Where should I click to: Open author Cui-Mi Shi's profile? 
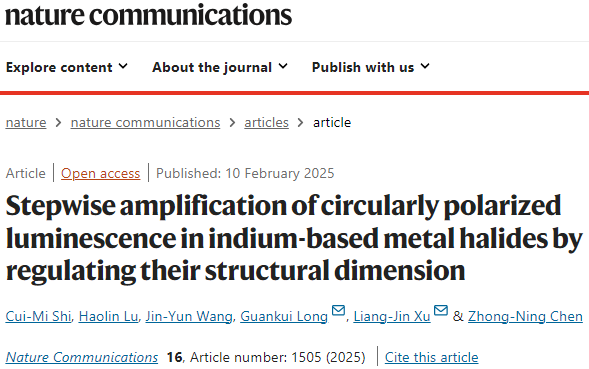click(38, 316)
